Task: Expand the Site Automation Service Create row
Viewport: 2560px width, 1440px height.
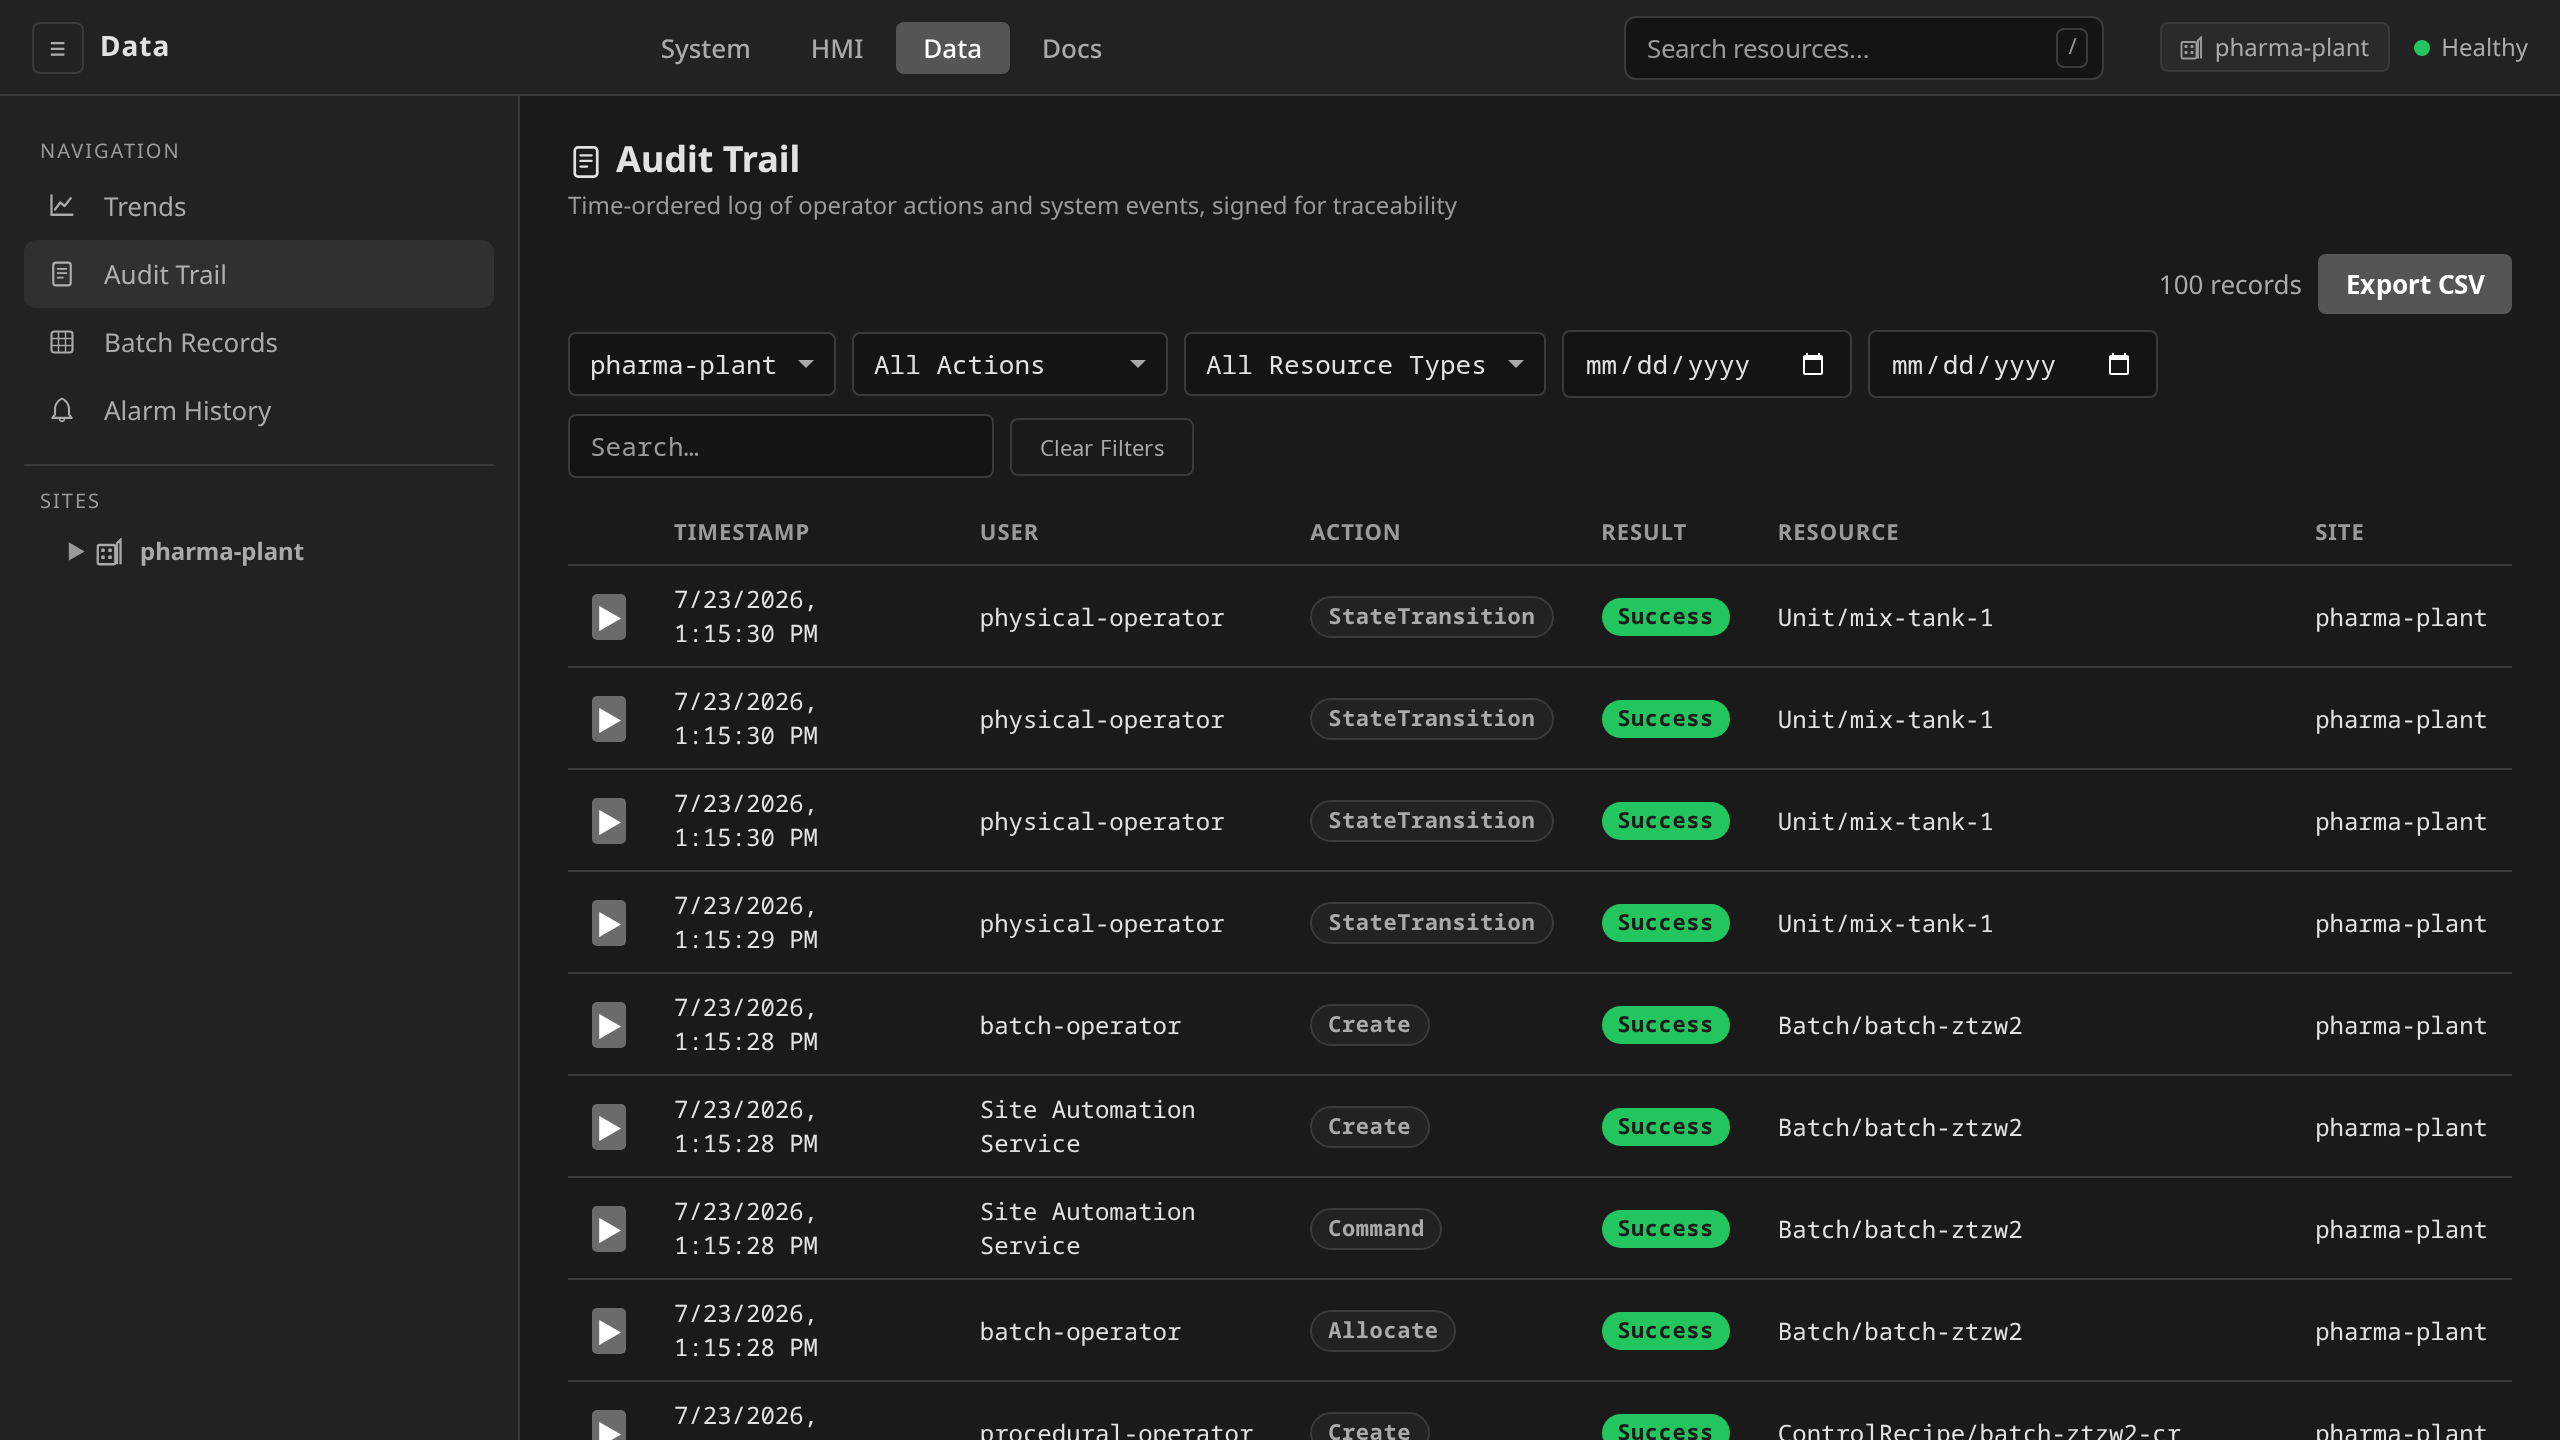Action: click(x=609, y=1127)
